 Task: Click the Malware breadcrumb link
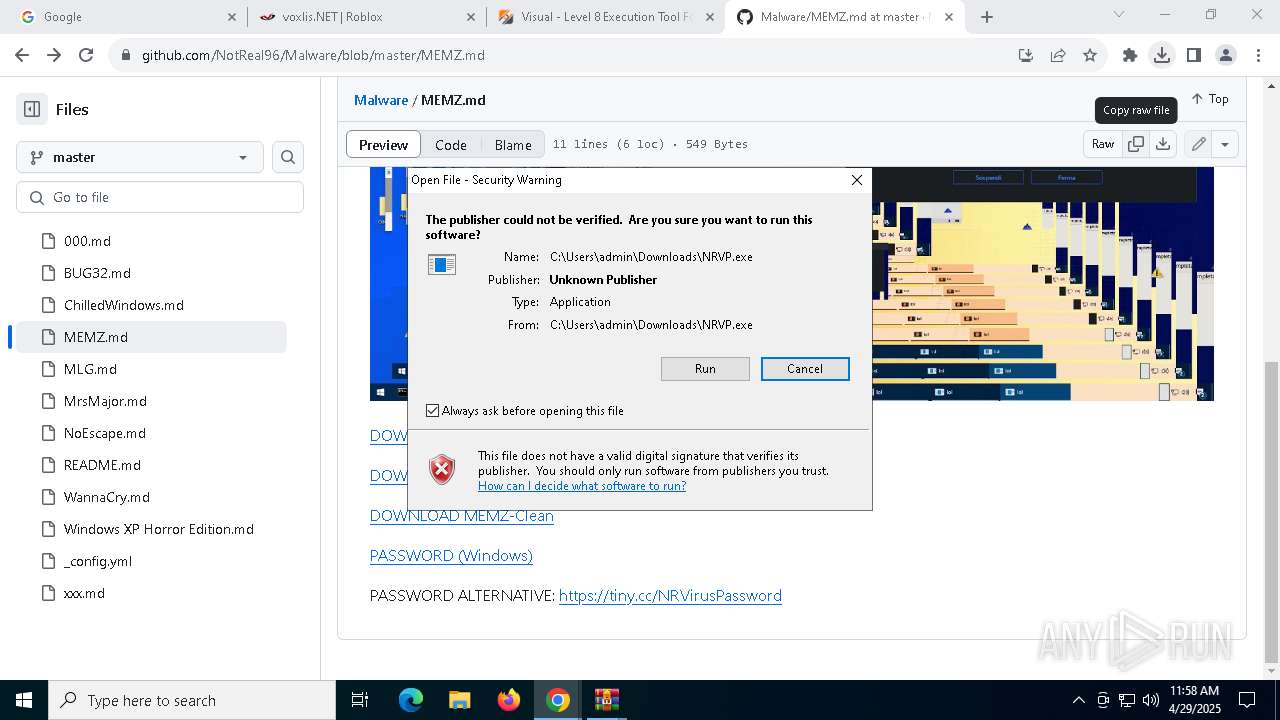coord(381,100)
